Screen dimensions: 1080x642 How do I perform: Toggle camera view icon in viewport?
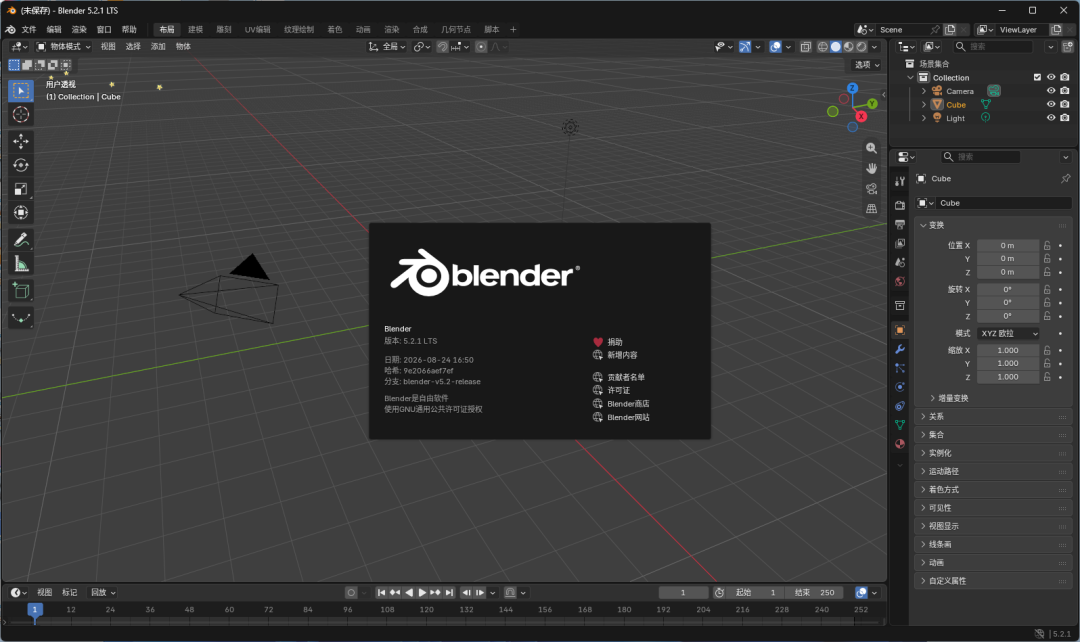point(871,188)
